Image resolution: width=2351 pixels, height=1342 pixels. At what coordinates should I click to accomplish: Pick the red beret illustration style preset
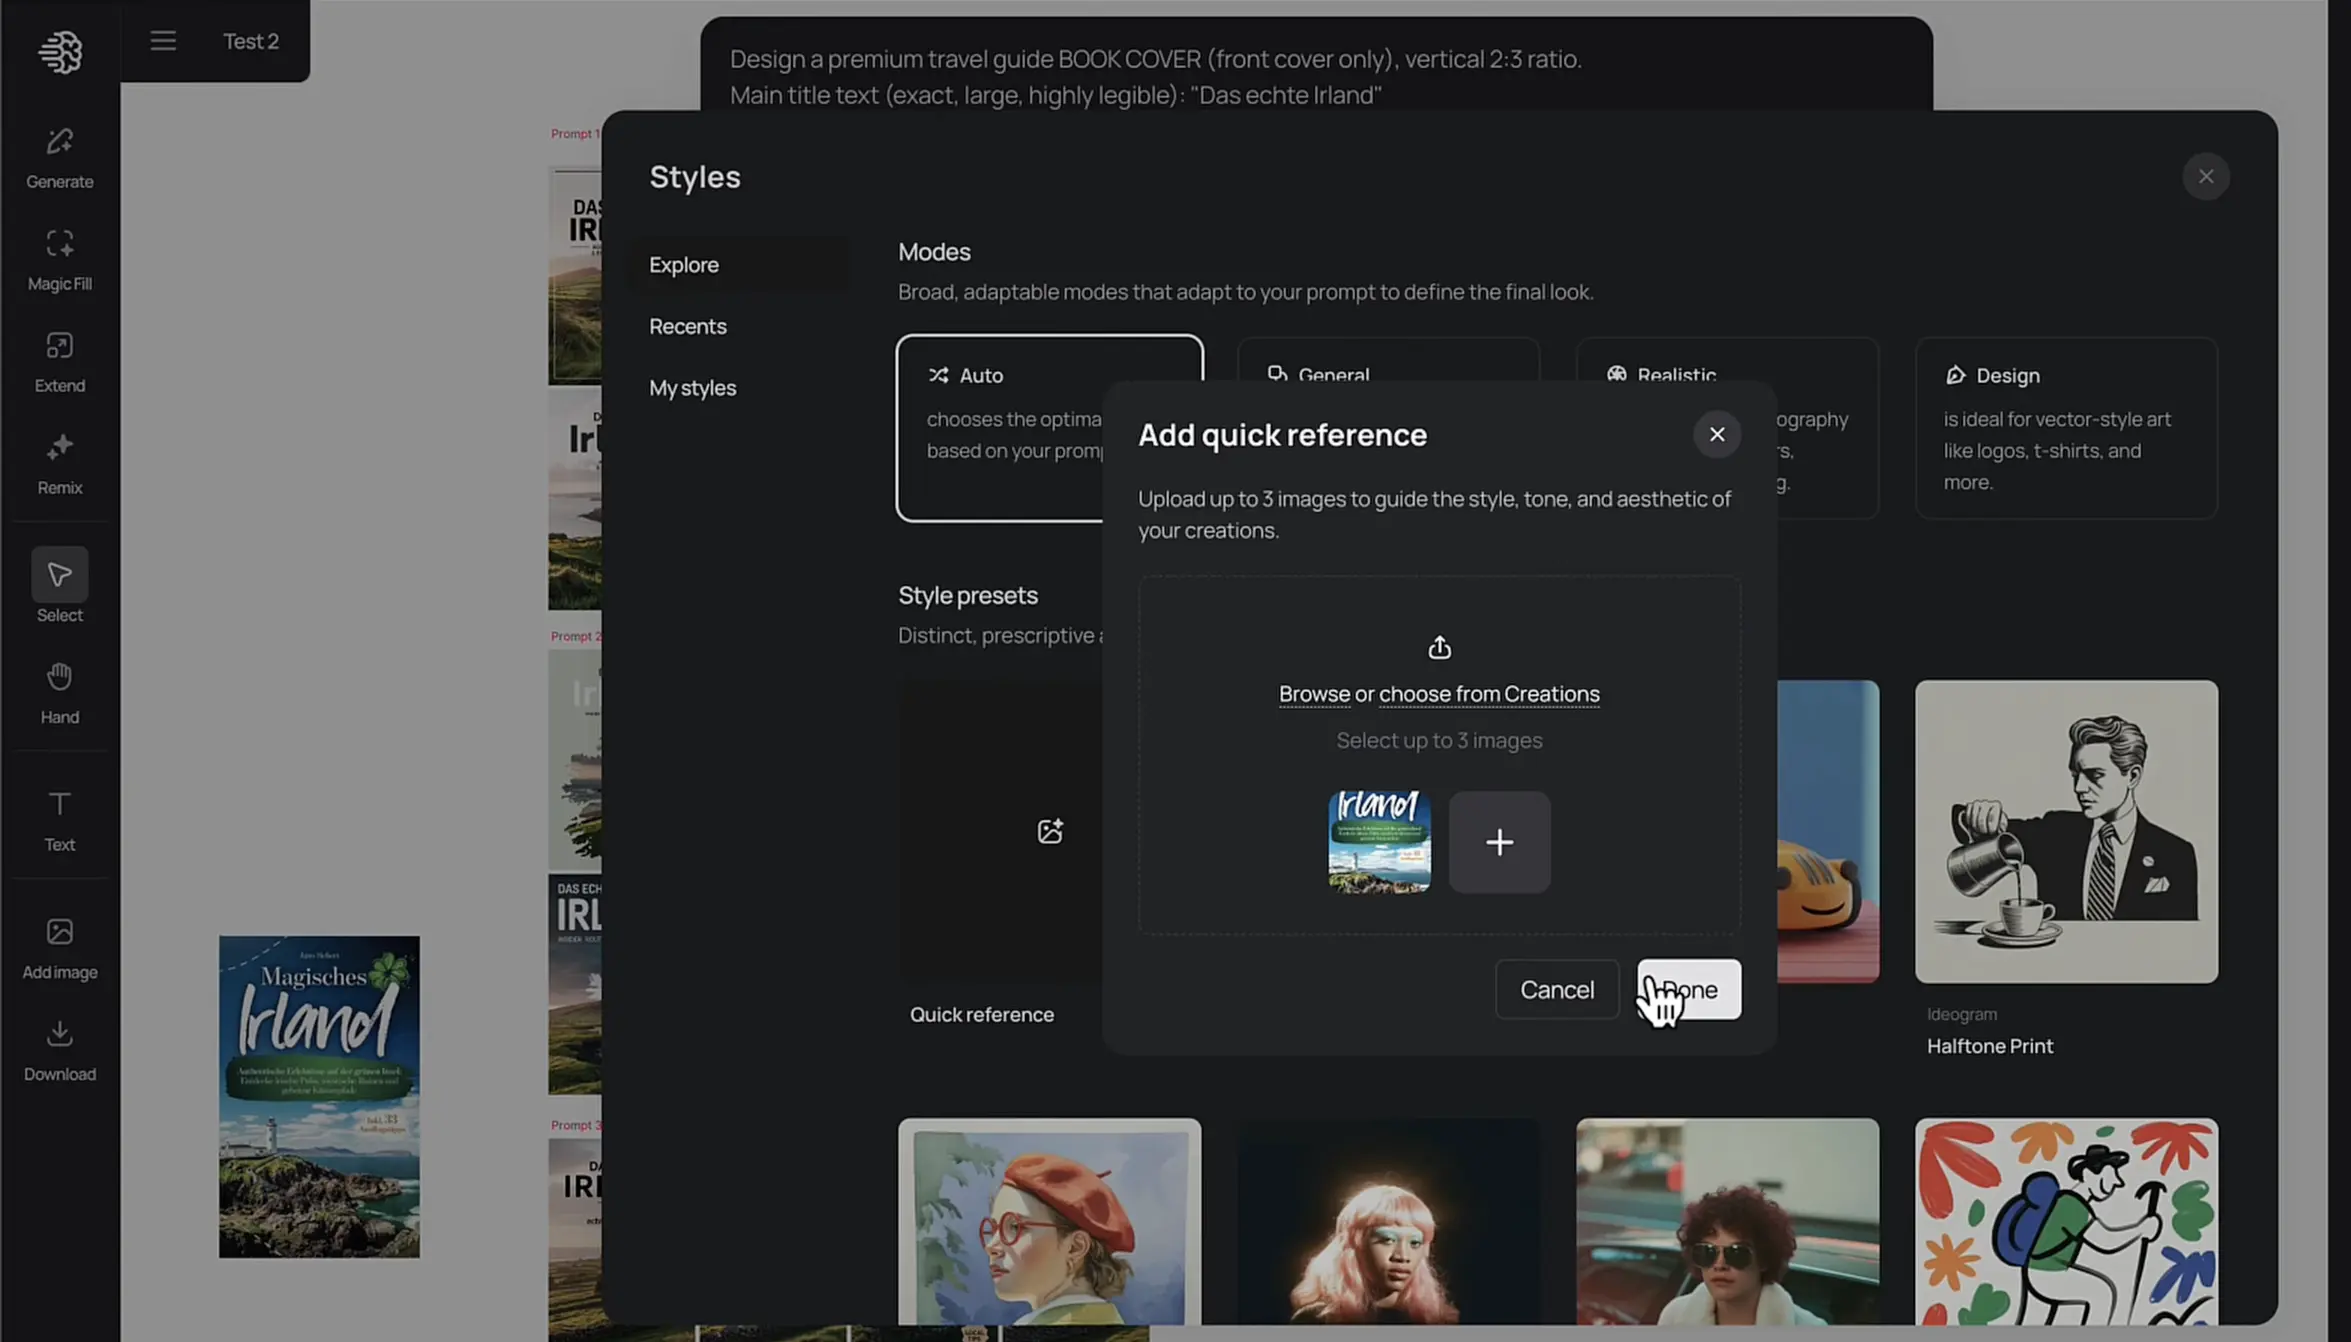click(x=1049, y=1221)
